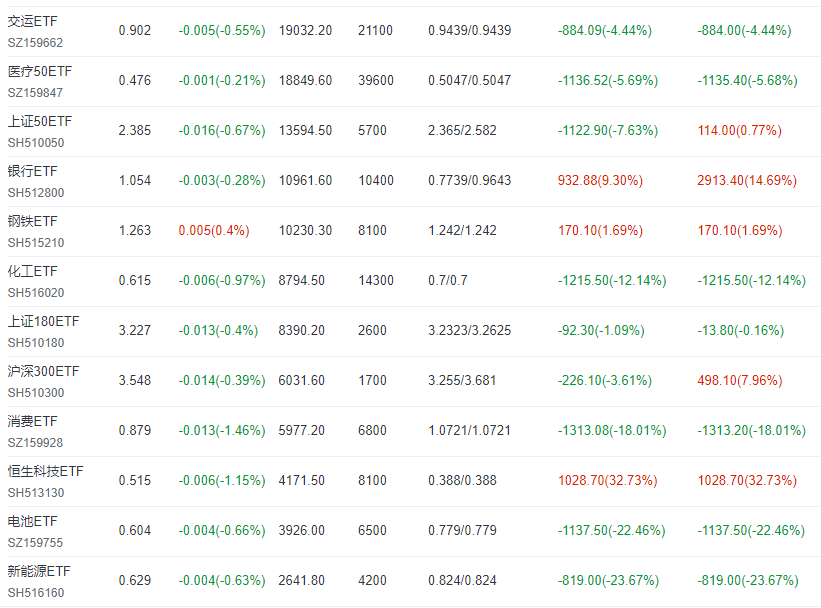This screenshot has width=821, height=608.
Task: Select profit 932.88(9.30%)
Action: click(x=600, y=180)
